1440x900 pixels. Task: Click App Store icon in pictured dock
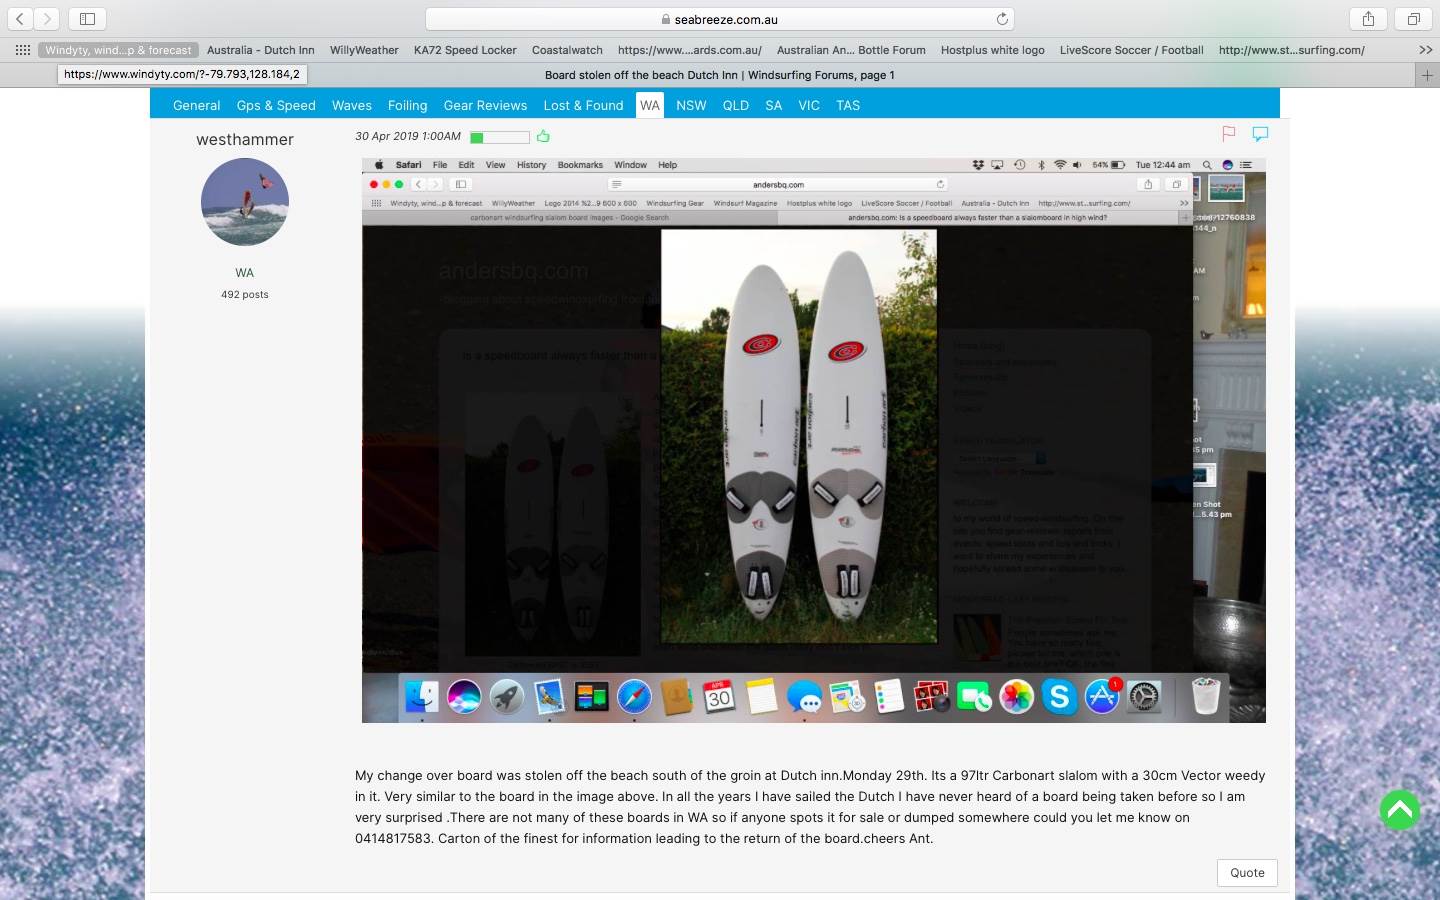pos(1101,697)
